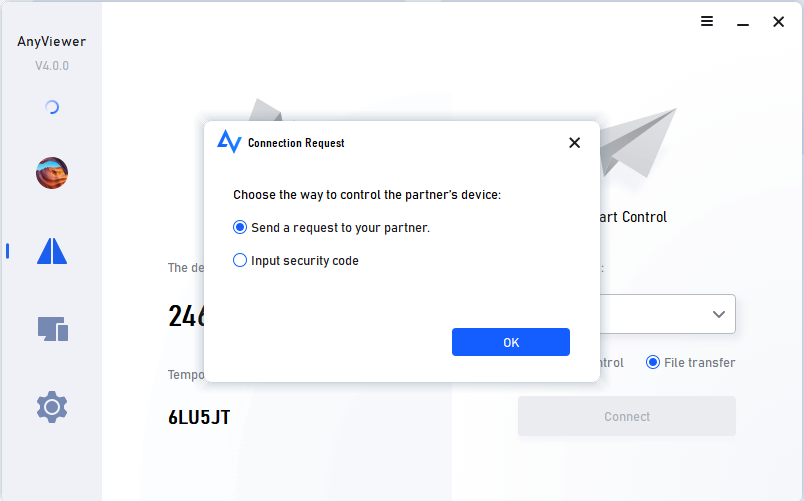Image resolution: width=804 pixels, height=501 pixels.
Task: Click the AnyViewer title text
Action: [x=52, y=42]
